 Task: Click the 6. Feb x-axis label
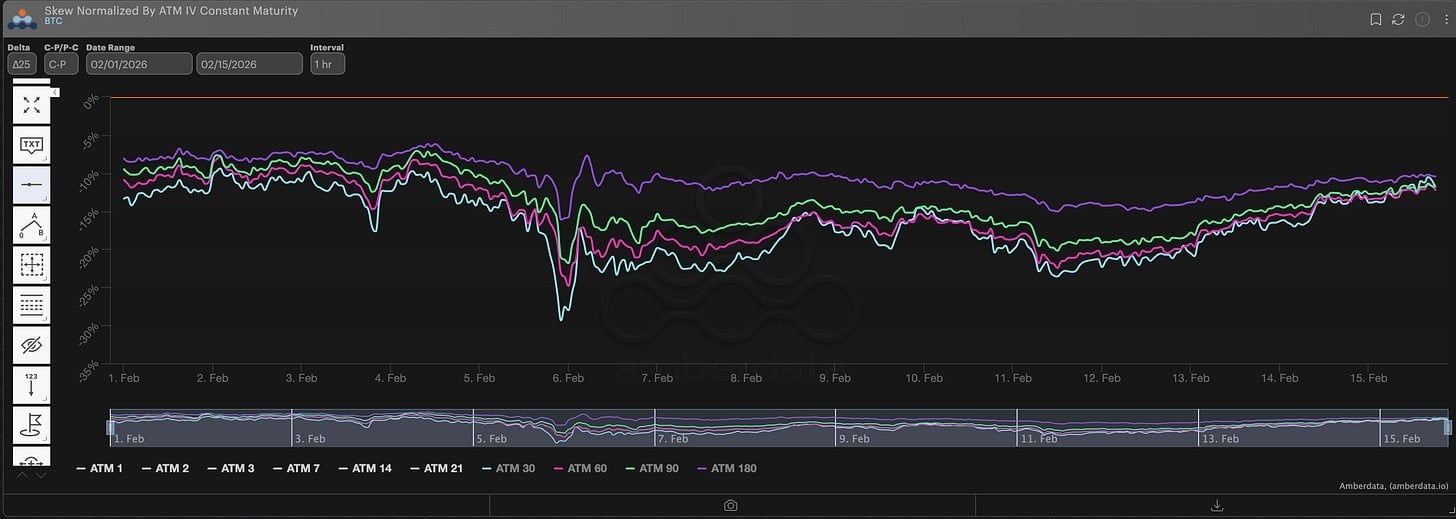click(568, 379)
